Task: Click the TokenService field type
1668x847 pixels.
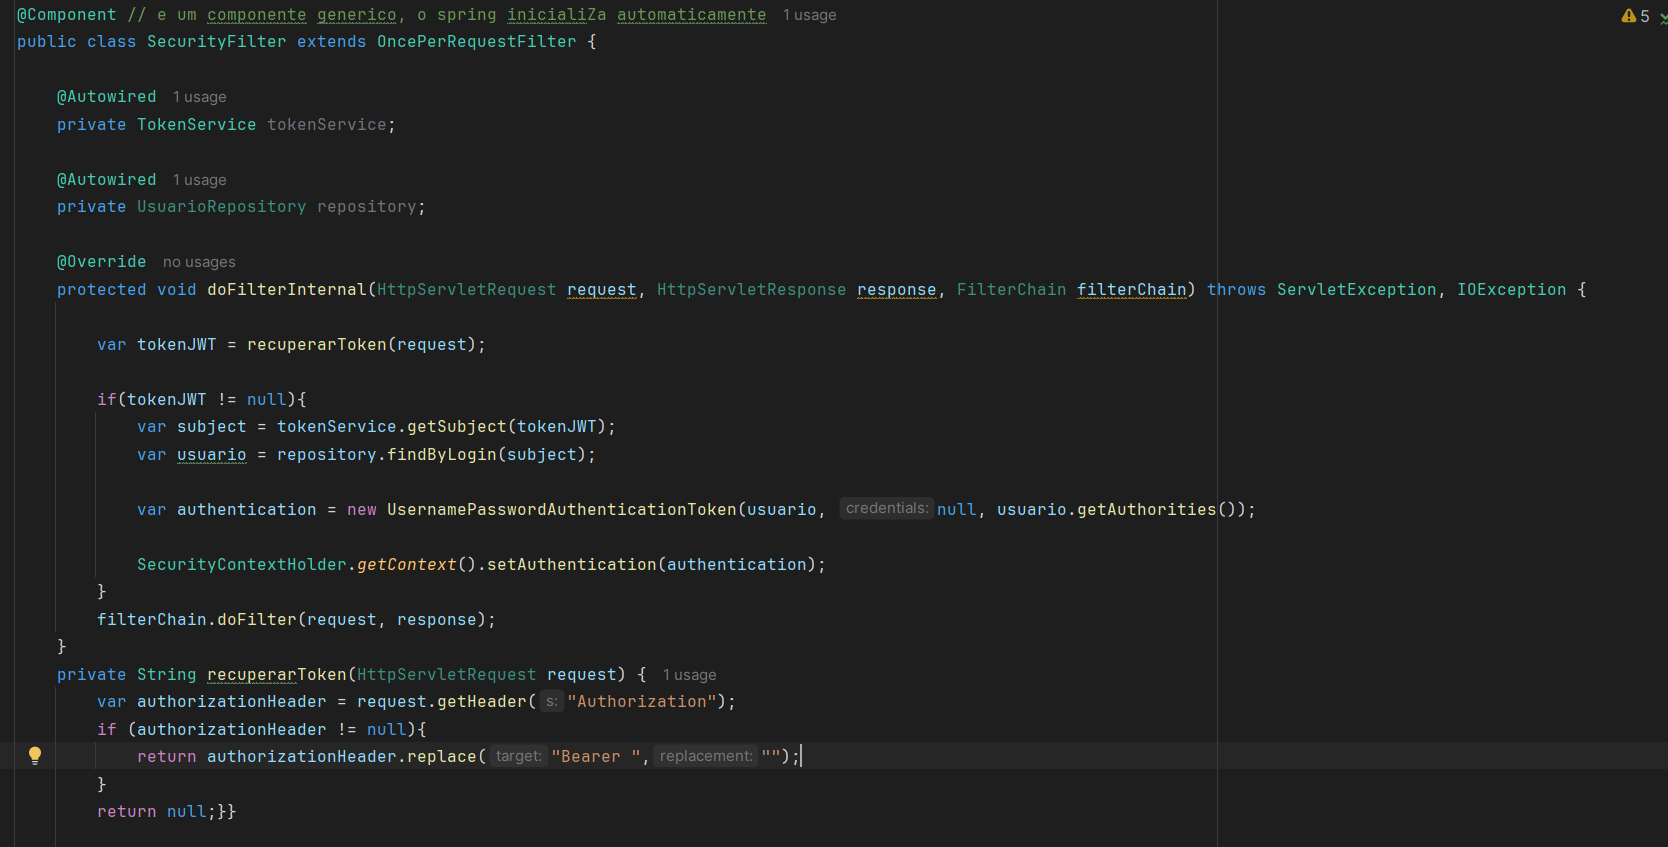Action: (x=196, y=125)
